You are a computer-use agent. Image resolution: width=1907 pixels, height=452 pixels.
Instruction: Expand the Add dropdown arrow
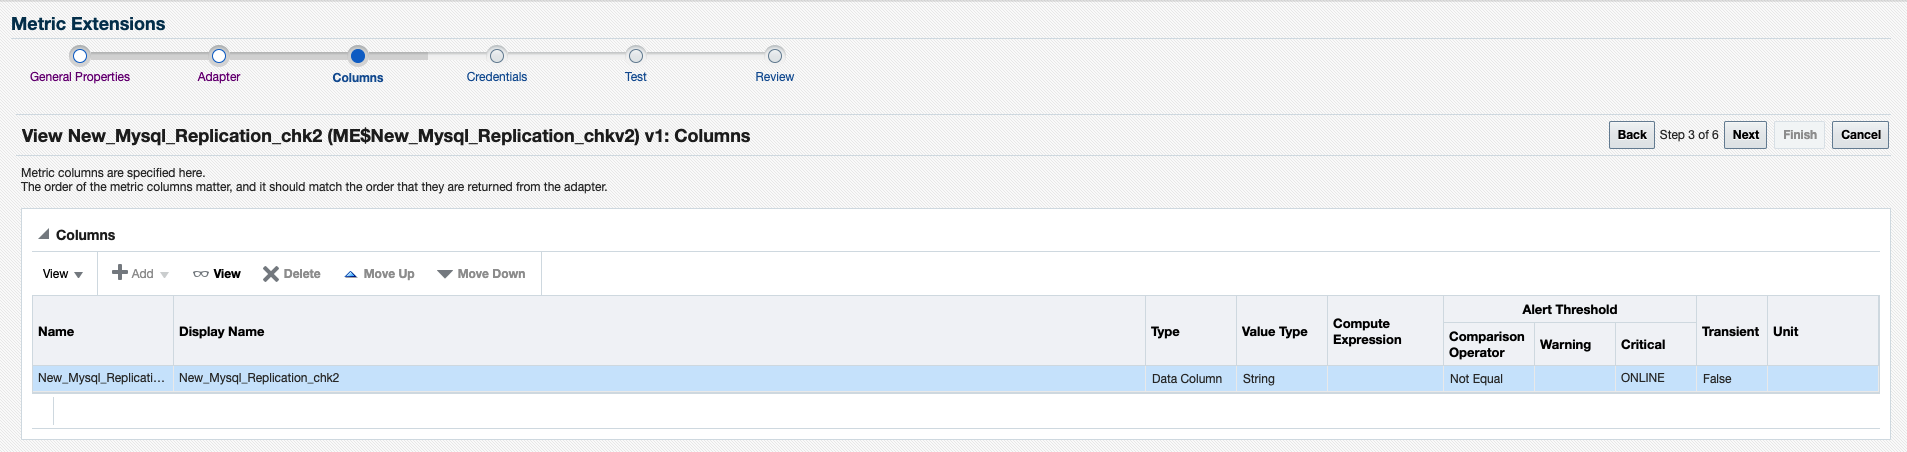(165, 275)
